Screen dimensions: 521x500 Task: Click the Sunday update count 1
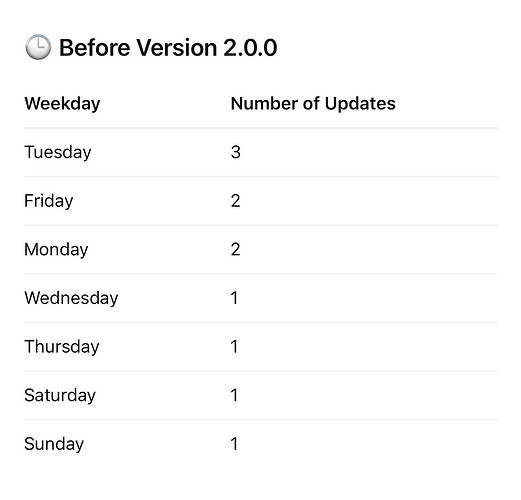click(x=234, y=444)
